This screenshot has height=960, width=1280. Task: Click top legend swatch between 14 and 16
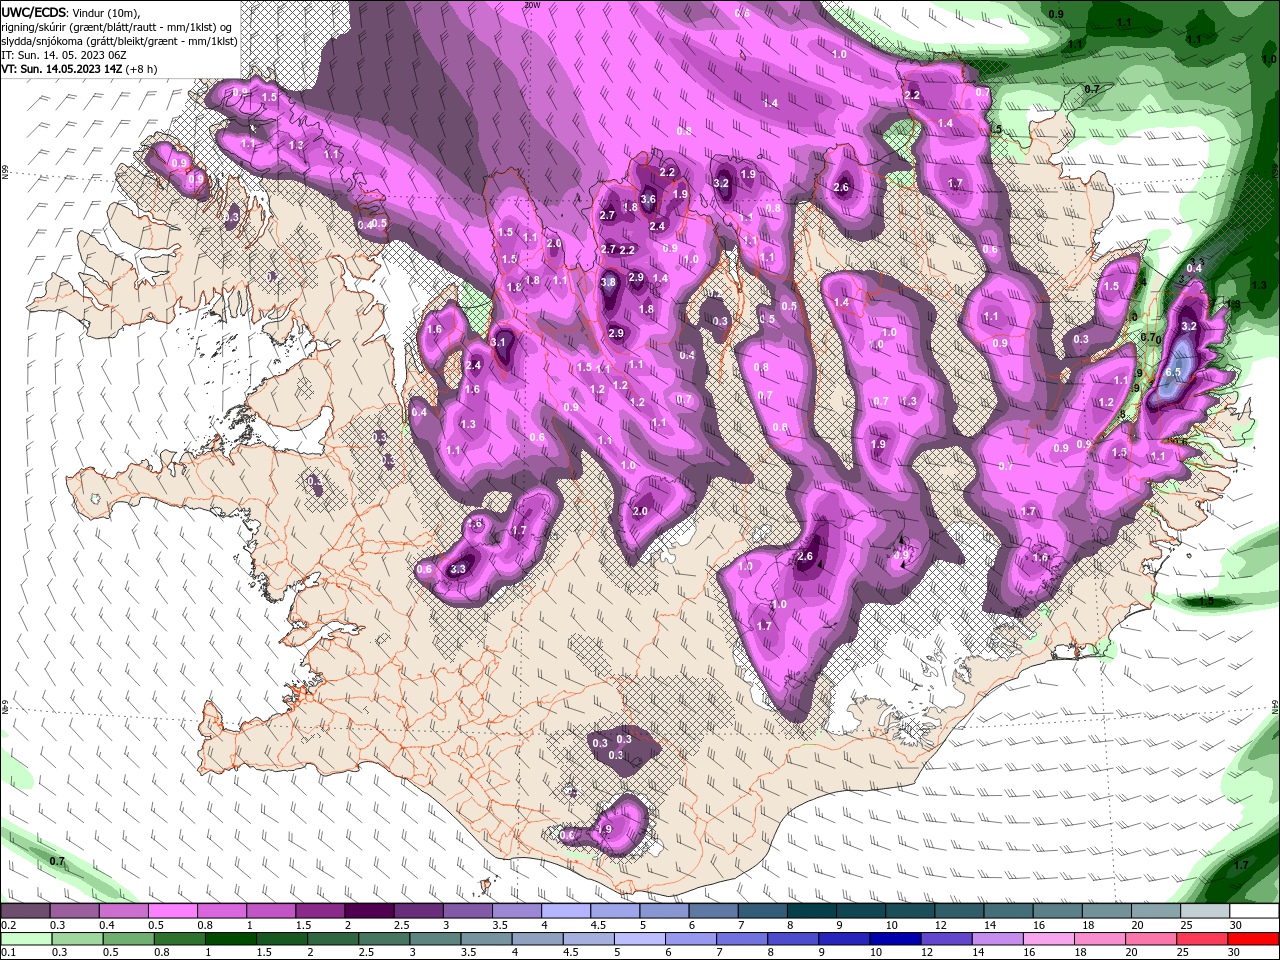(x=1008, y=911)
